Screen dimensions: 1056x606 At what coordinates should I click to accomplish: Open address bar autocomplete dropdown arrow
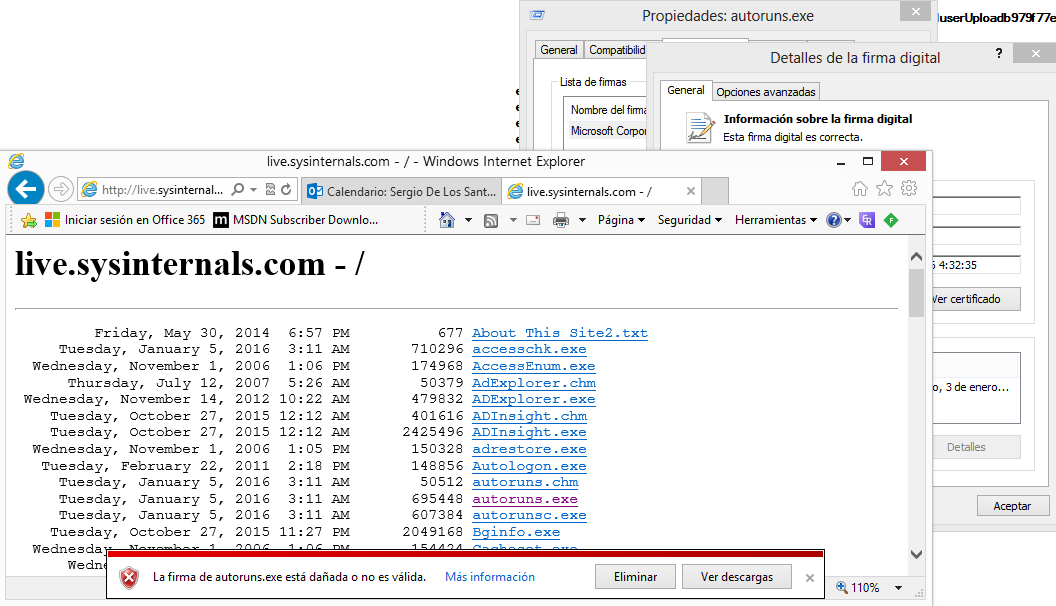(253, 190)
